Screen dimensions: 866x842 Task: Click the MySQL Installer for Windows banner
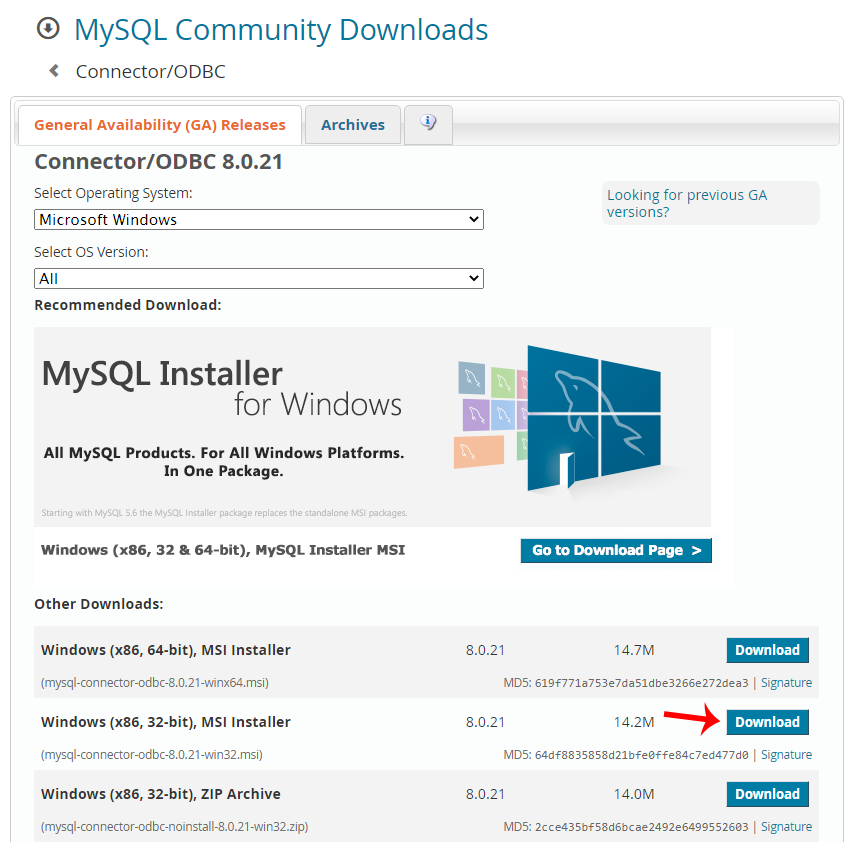[x=372, y=426]
